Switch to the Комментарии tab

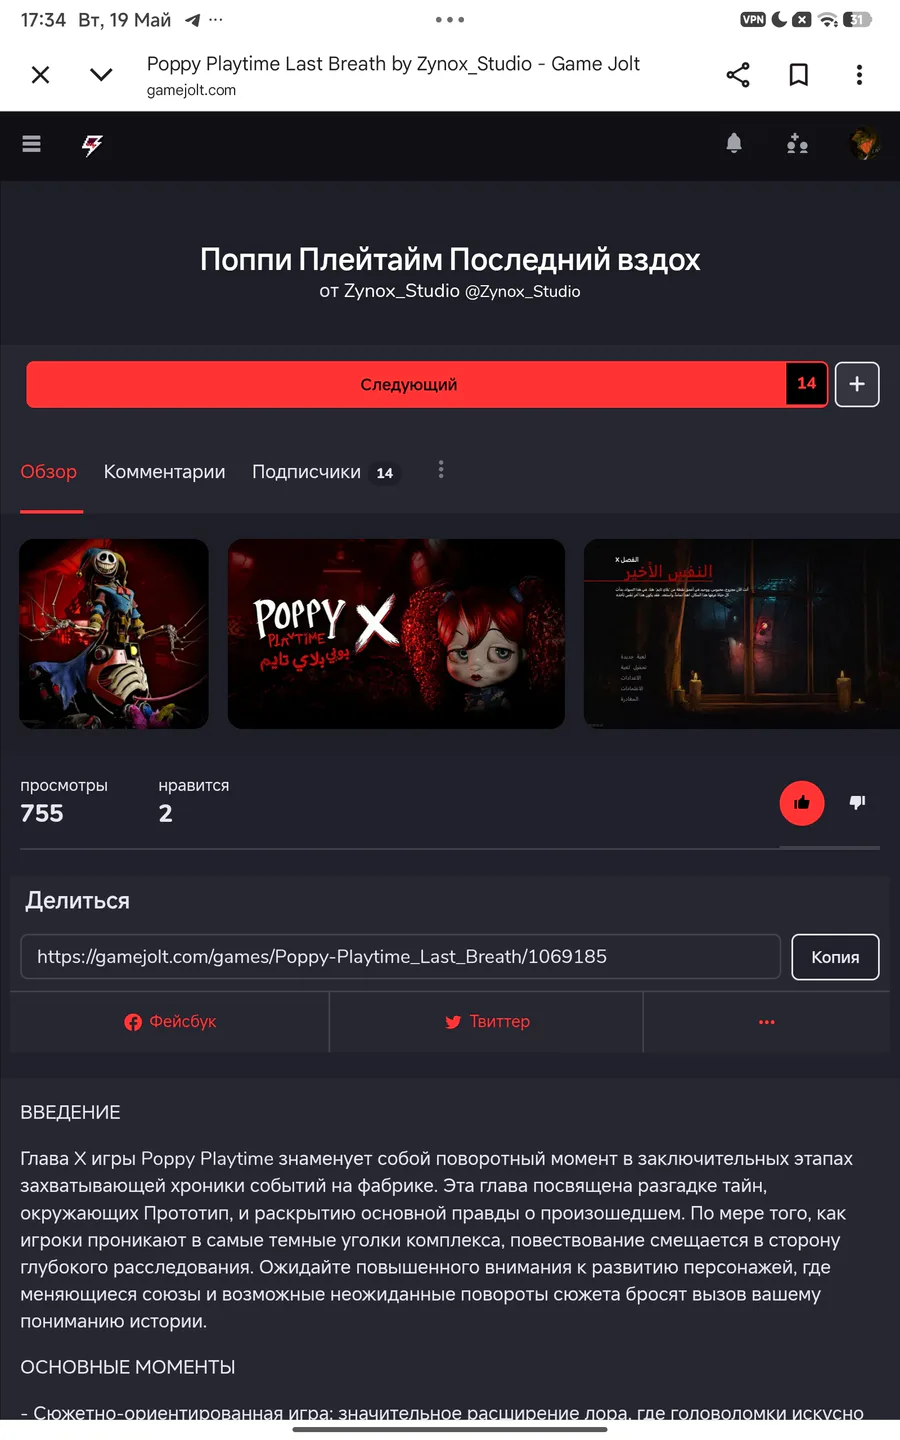[x=165, y=472]
